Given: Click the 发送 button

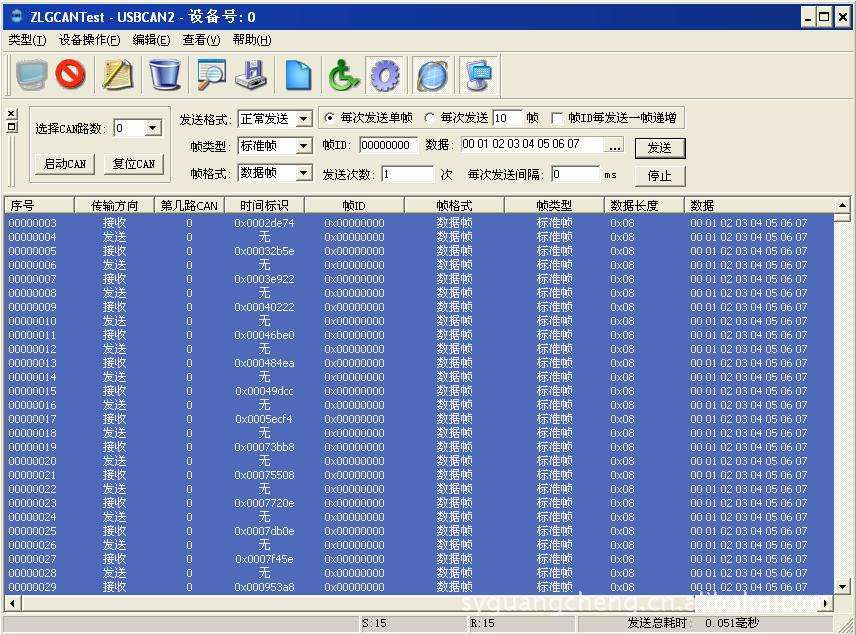Looking at the screenshot, I should point(659,147).
